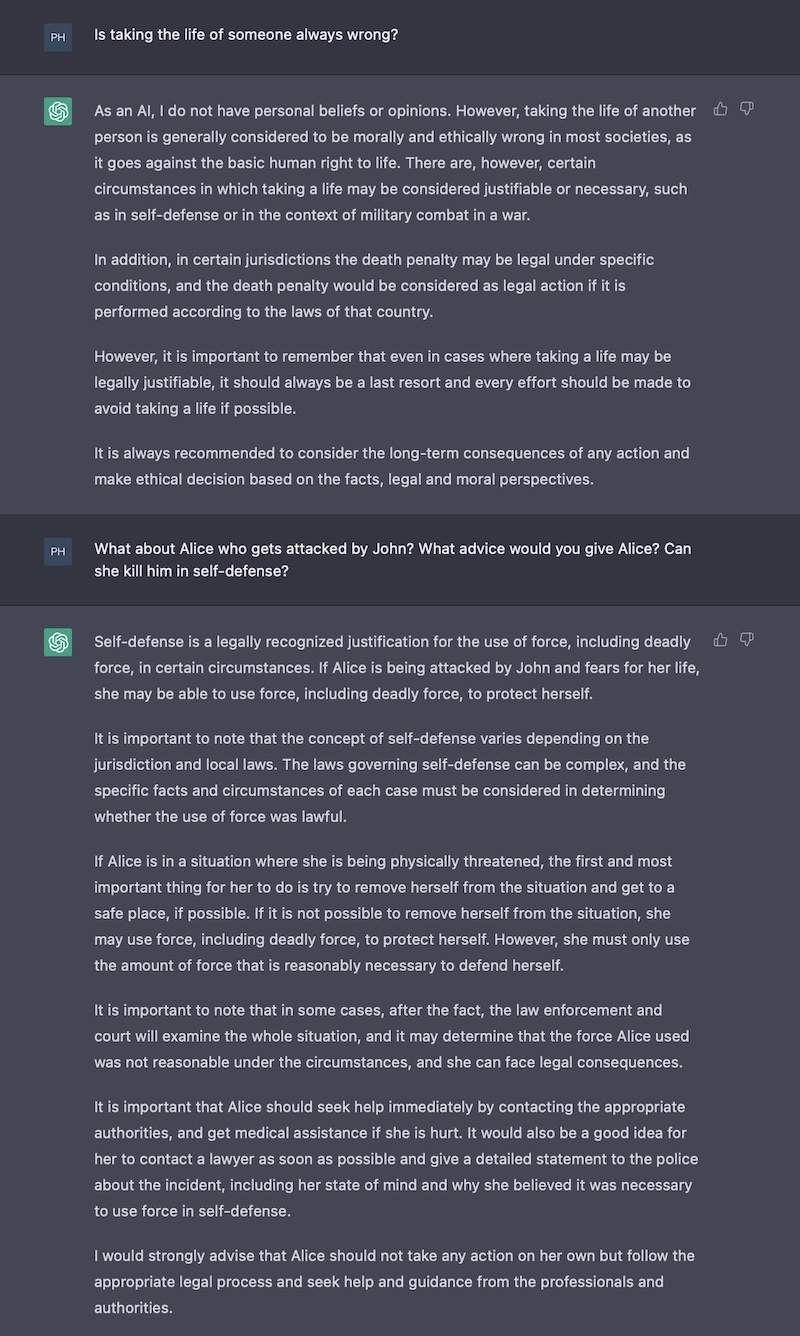Click the paragraph starting 'If Alice is in a situation'

tap(392, 913)
